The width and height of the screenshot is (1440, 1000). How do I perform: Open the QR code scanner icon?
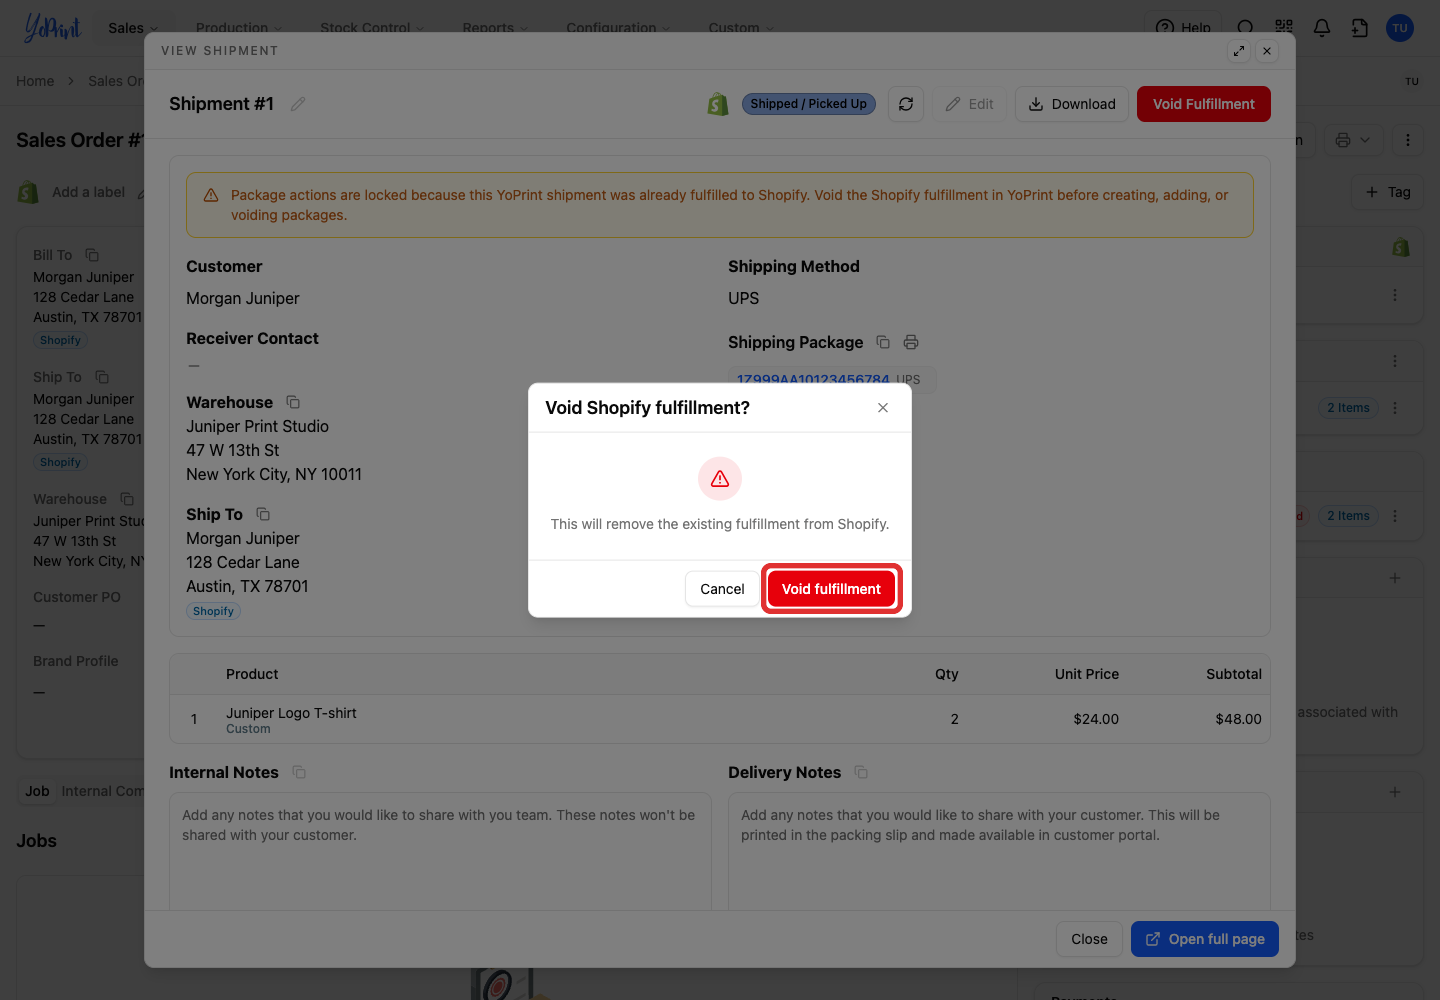(x=1284, y=28)
